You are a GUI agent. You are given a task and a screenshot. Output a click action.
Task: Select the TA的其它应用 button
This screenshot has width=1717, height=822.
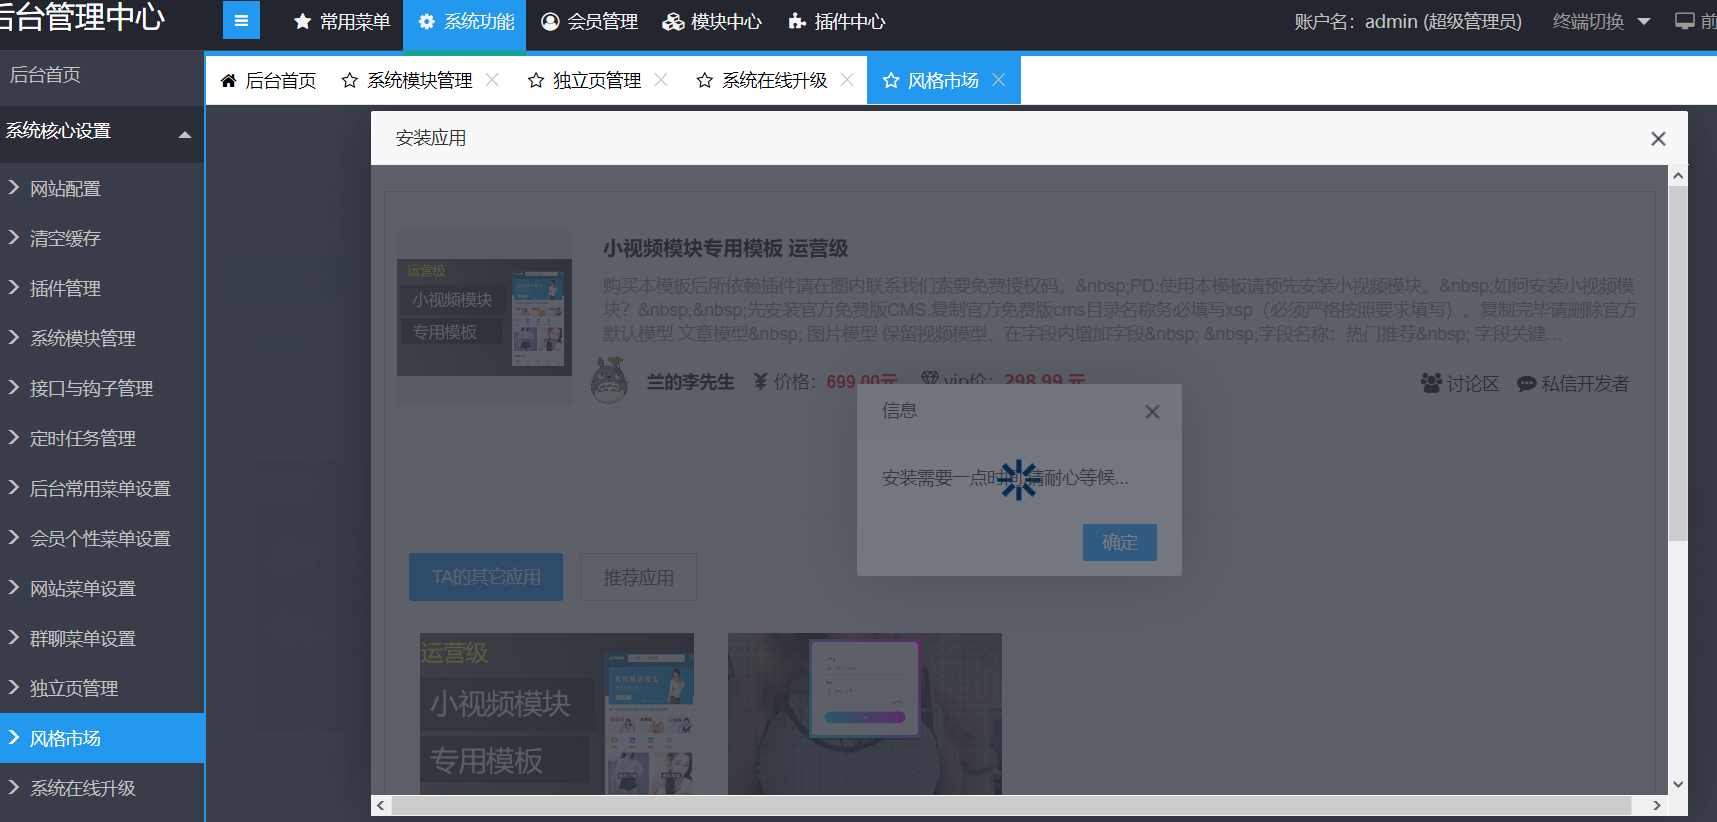(486, 577)
